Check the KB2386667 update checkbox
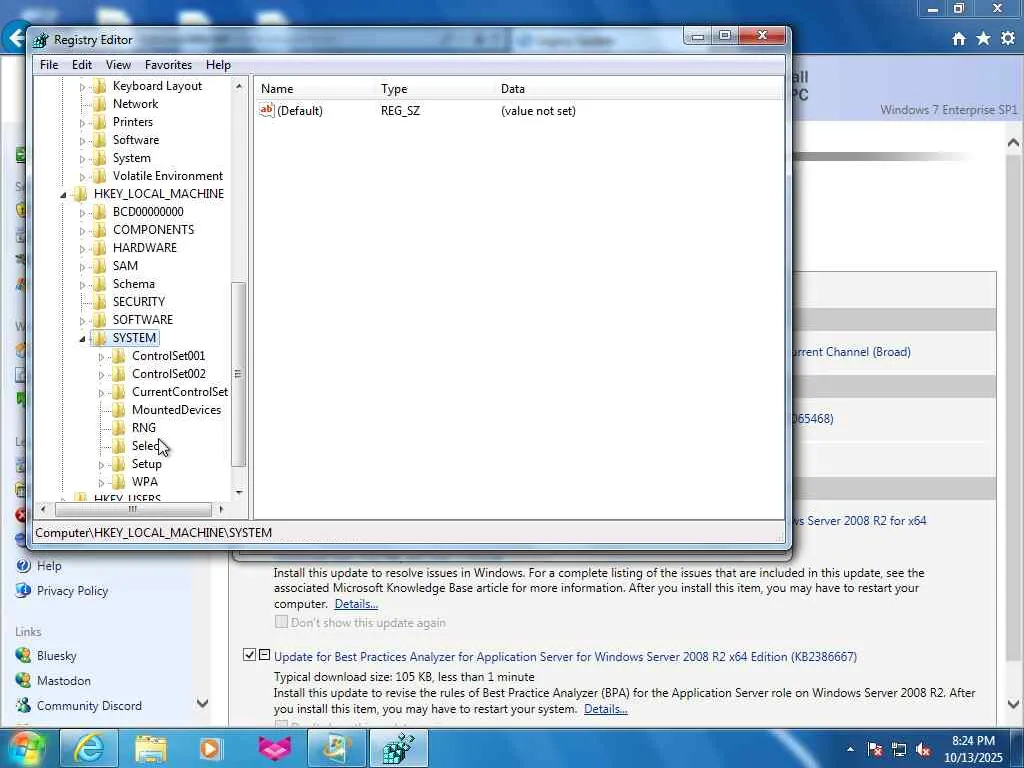Screen dimensions: 1024x768 point(249,654)
